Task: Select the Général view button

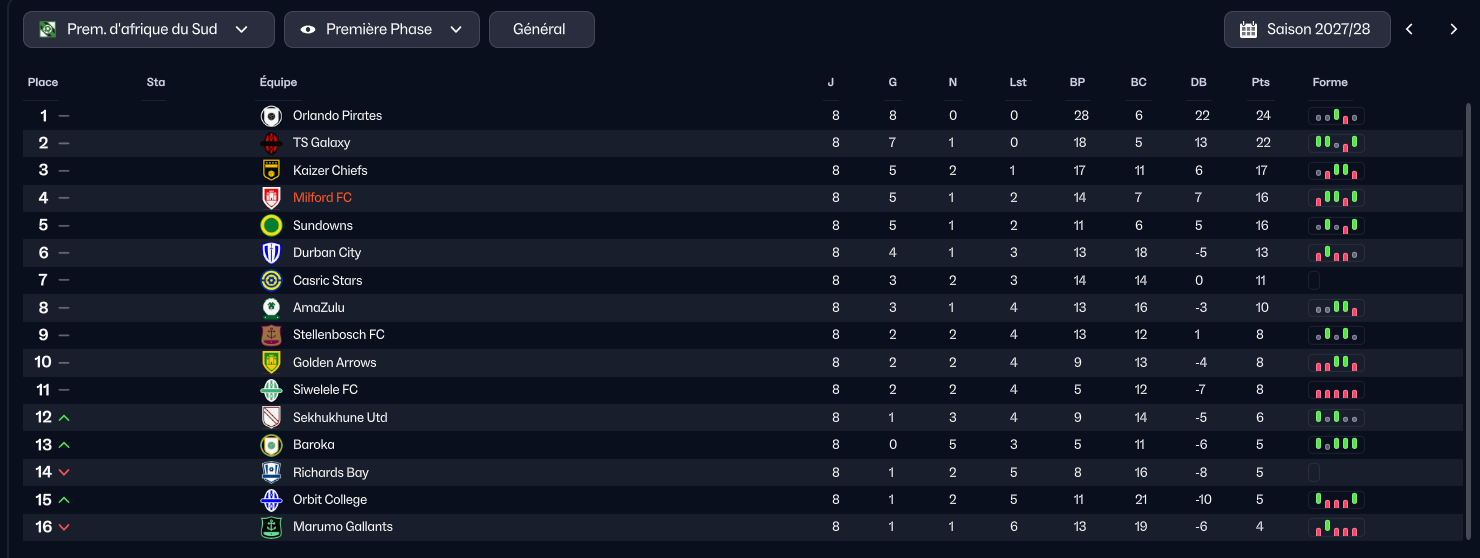Action: pyautogui.click(x=542, y=30)
